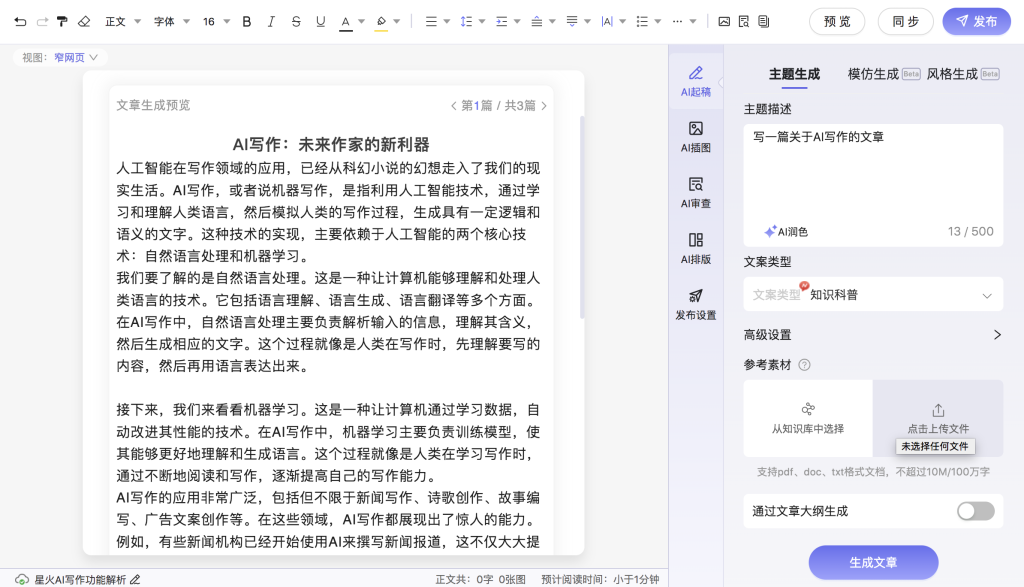Apply strikethrough formatting
1024x587 pixels.
click(296, 22)
